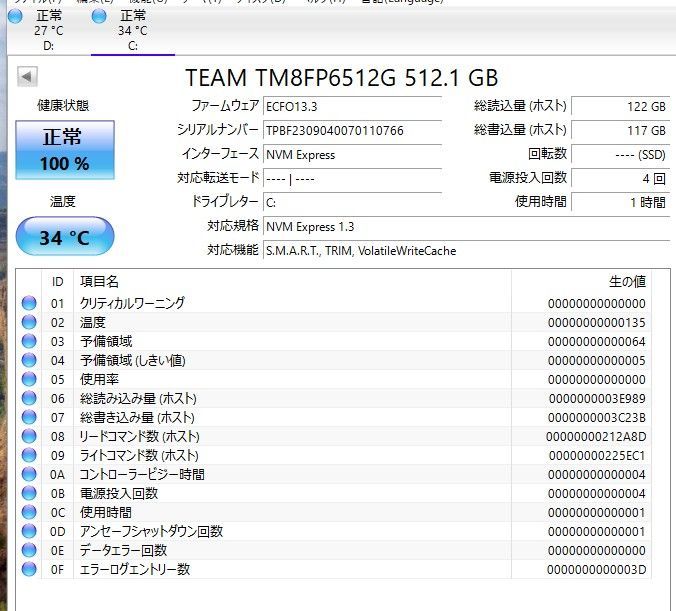Screen dimensions: 676x611
Task: Select the アンセーフシャットダウン回数 attribute name
Action: tap(151, 531)
